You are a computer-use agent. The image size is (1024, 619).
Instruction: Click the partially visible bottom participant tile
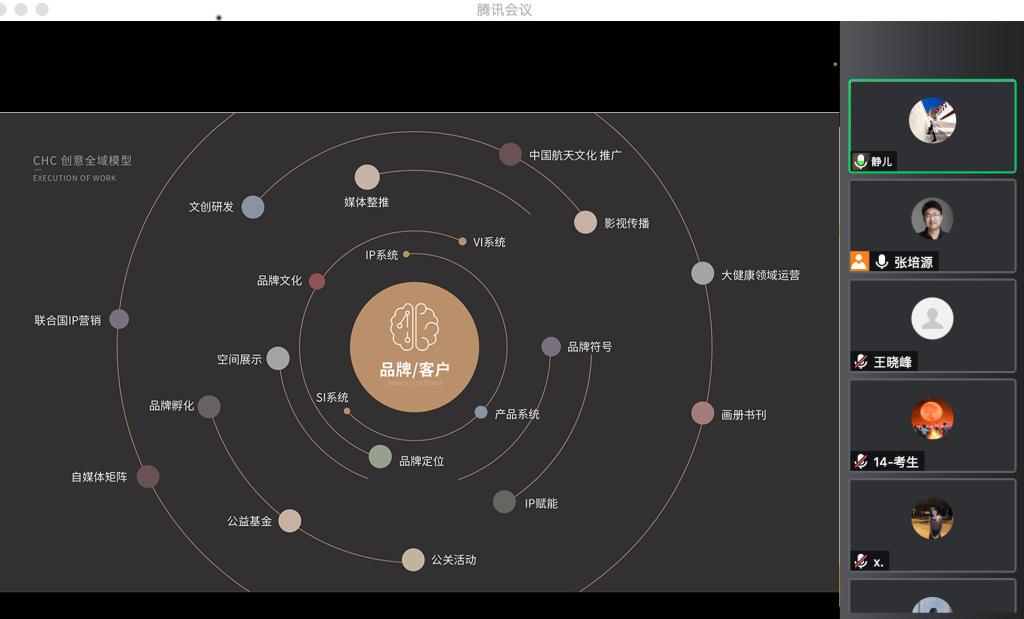click(x=932, y=602)
